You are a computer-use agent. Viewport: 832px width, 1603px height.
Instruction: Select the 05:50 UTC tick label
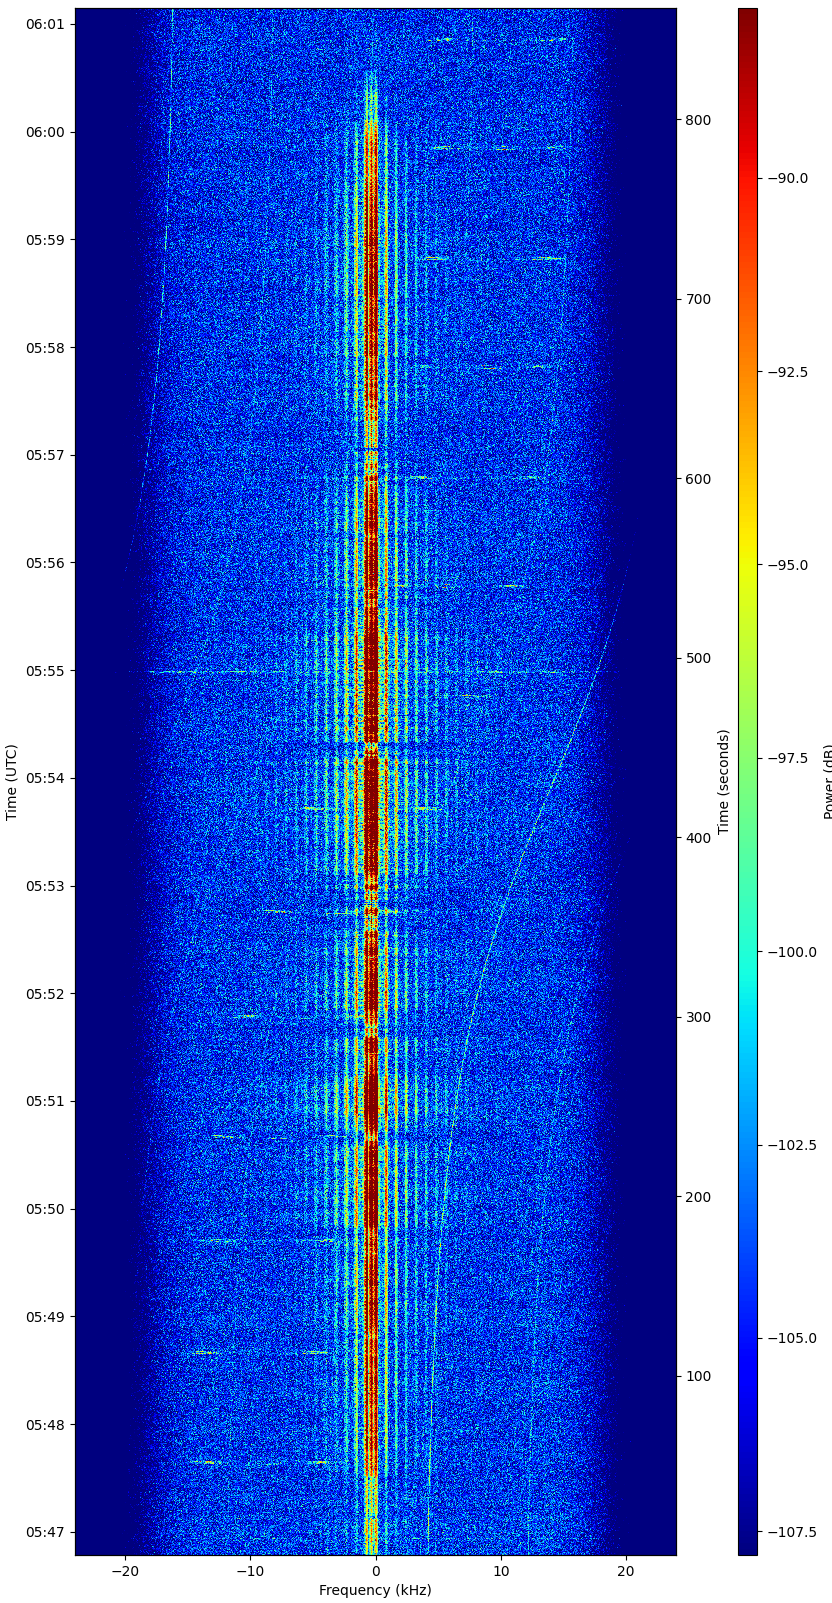pyautogui.click(x=45, y=1209)
